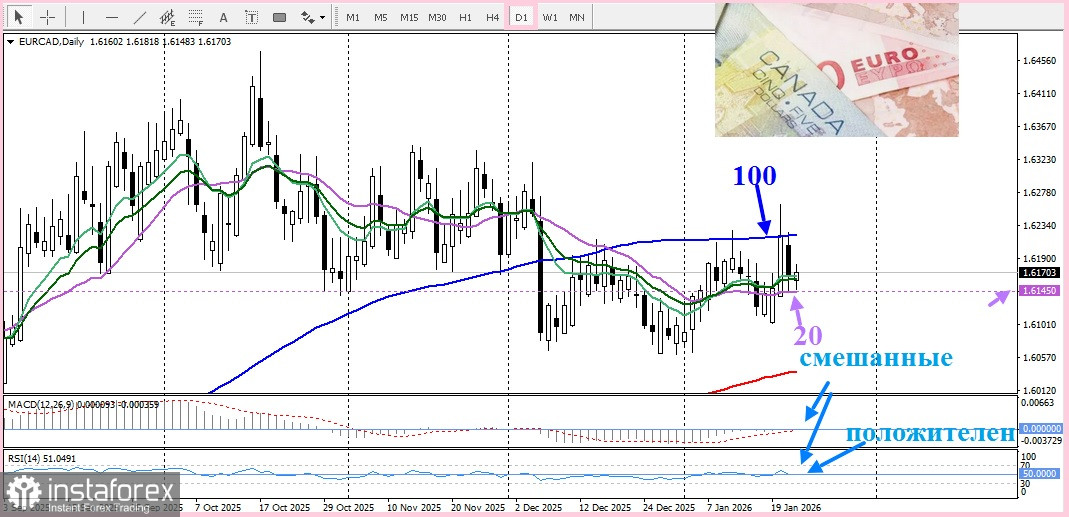The width and height of the screenshot is (1069, 517).
Task: Select the equidistant channel tool
Action: [x=167, y=17]
